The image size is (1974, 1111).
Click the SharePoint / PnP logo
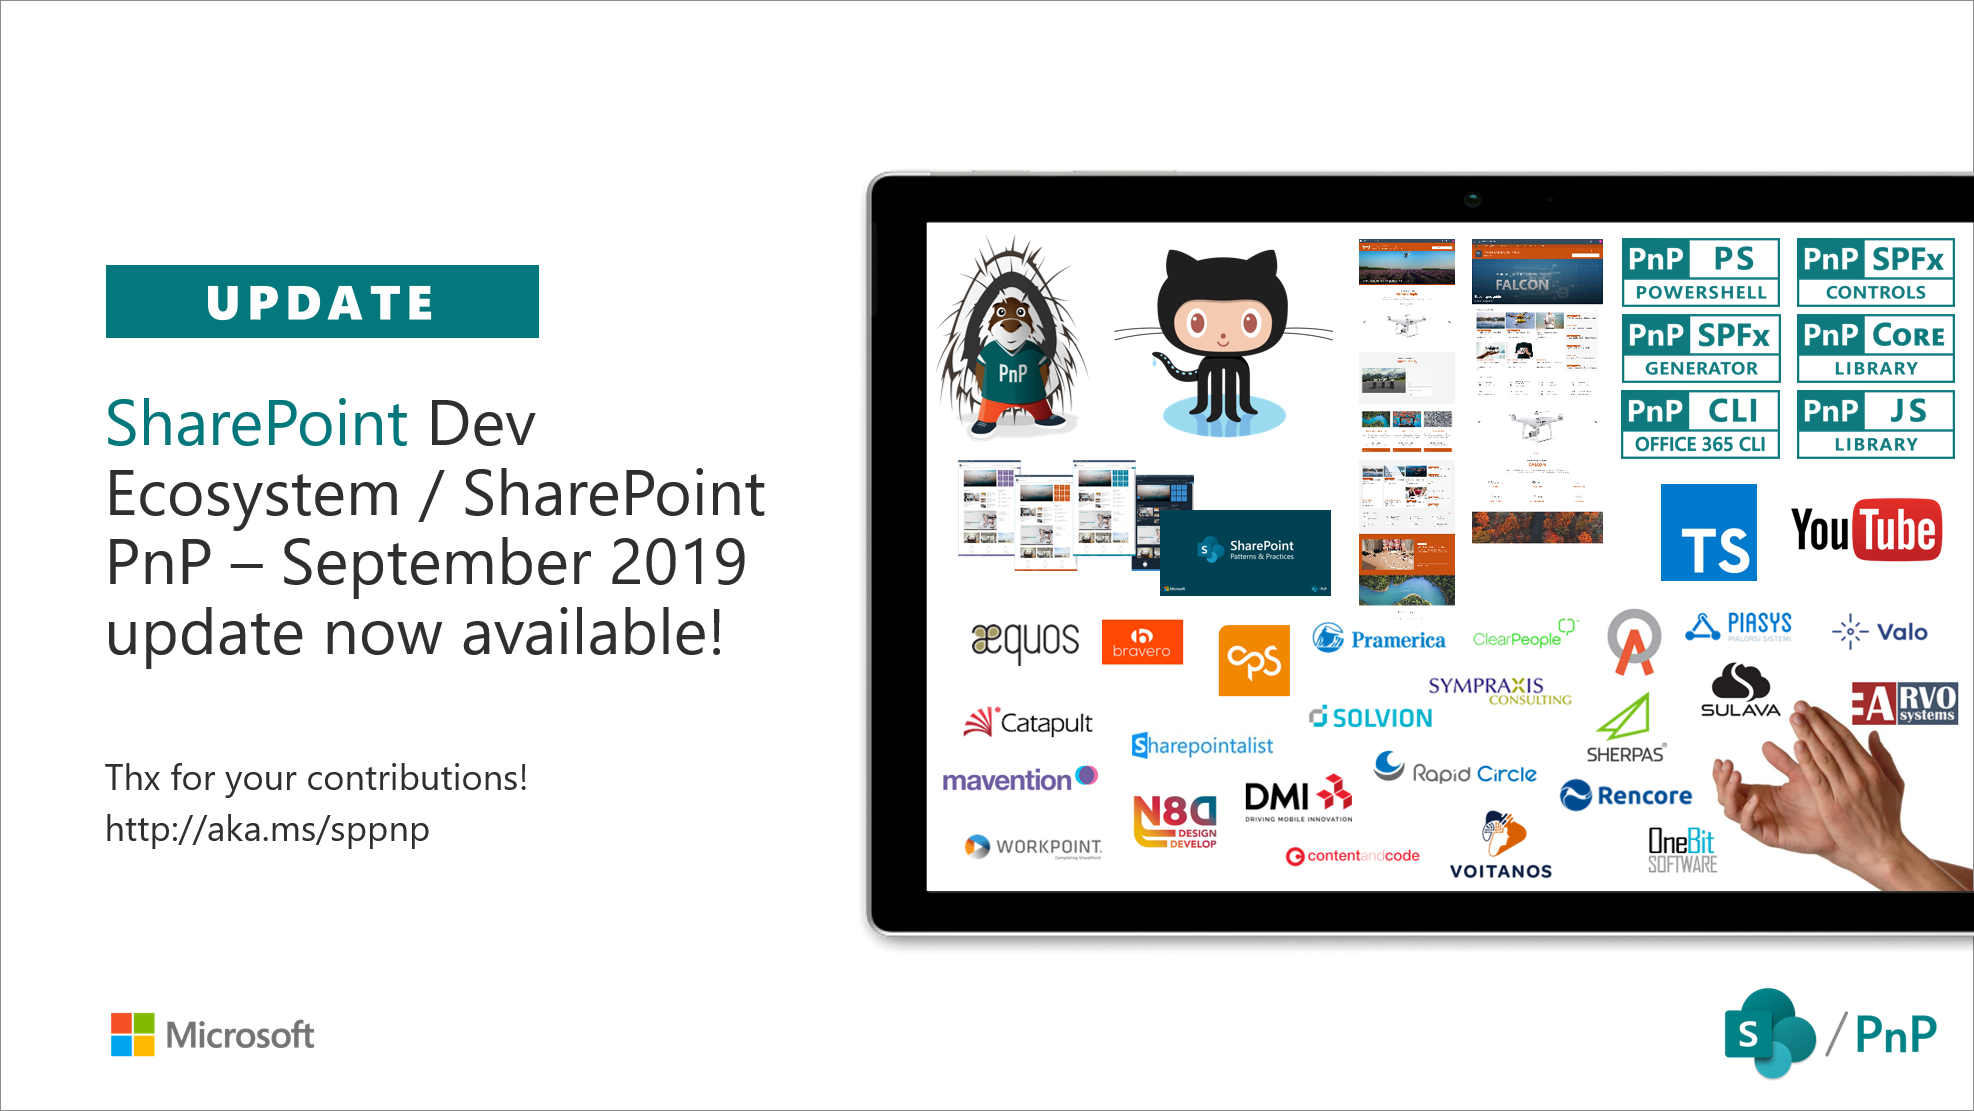[1831, 1033]
